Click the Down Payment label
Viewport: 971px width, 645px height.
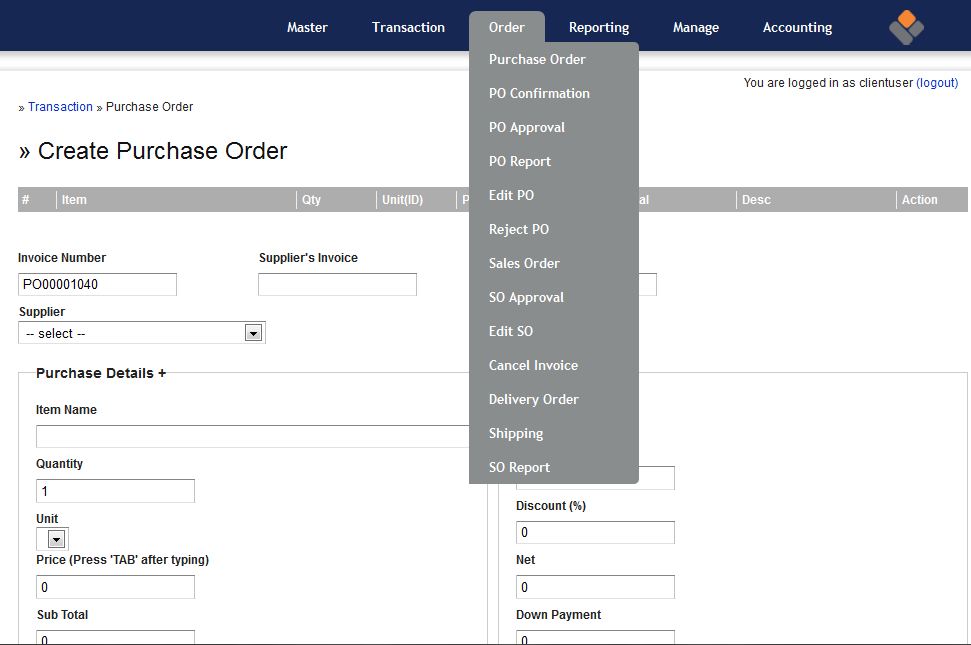tap(559, 615)
